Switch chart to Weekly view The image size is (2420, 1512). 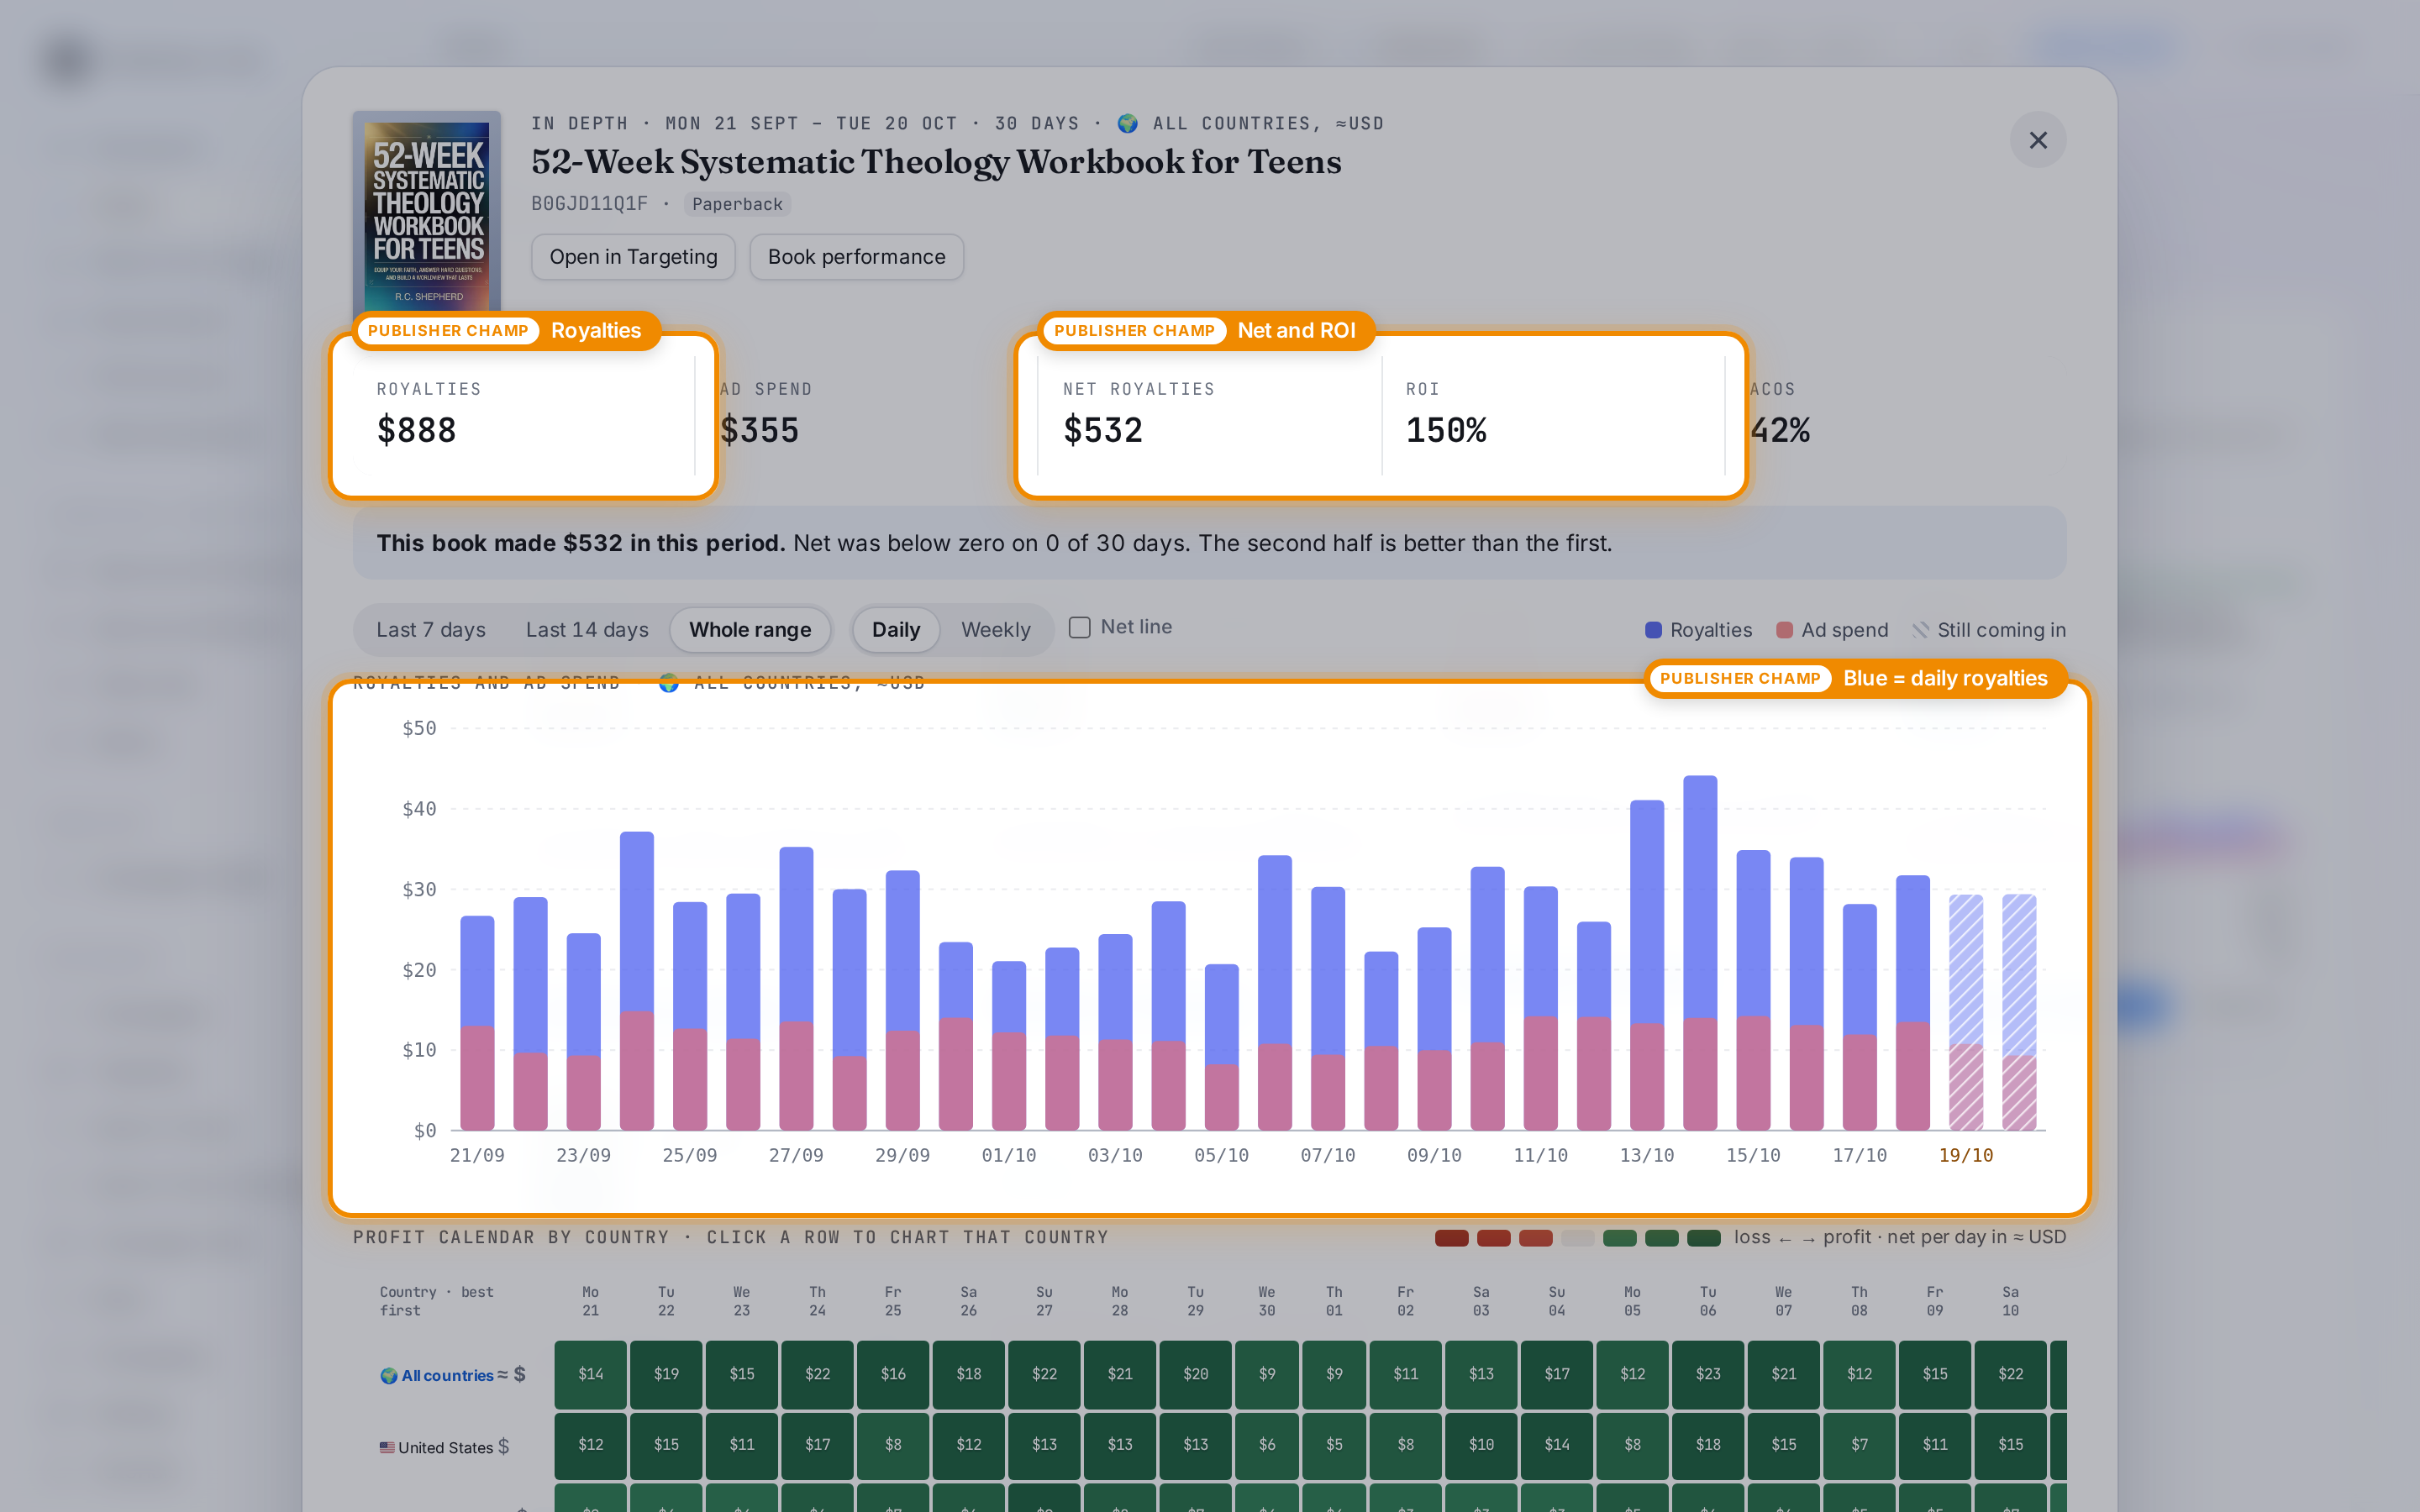click(x=995, y=630)
